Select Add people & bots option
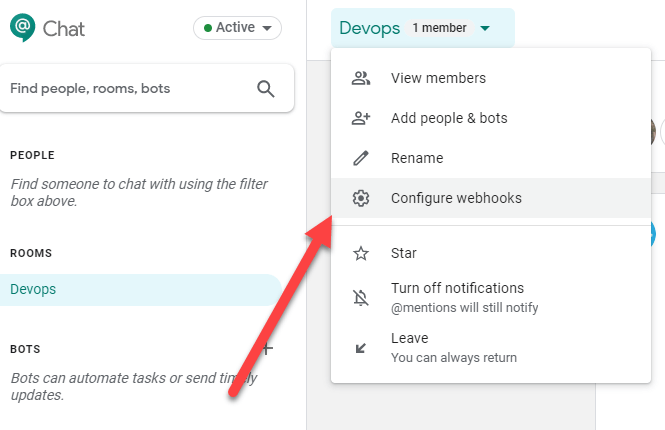The image size is (665, 430). pyautogui.click(x=449, y=118)
